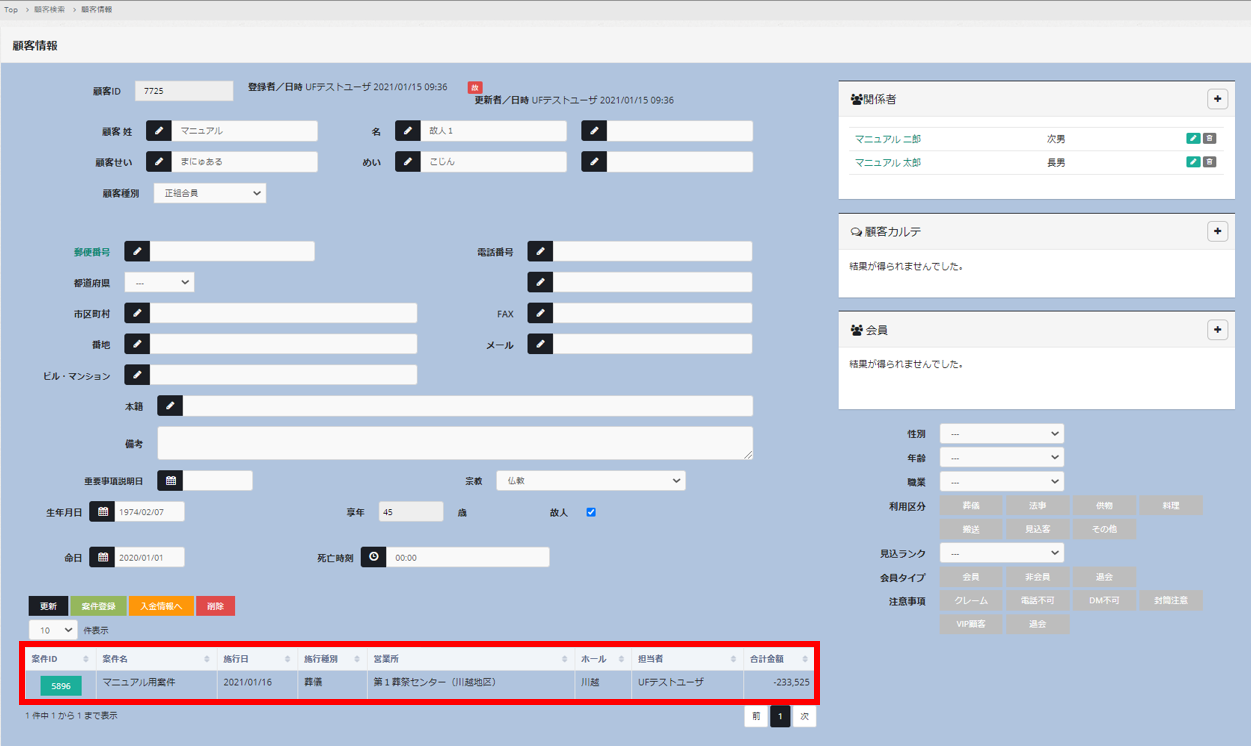Click edit pencil for マニュアル 二郎
The width and height of the screenshot is (1251, 746).
pos(1193,139)
